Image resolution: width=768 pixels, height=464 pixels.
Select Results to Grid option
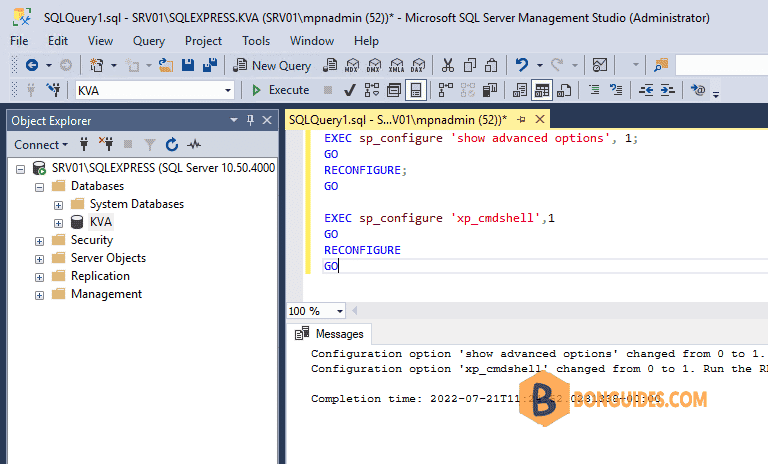click(x=542, y=90)
